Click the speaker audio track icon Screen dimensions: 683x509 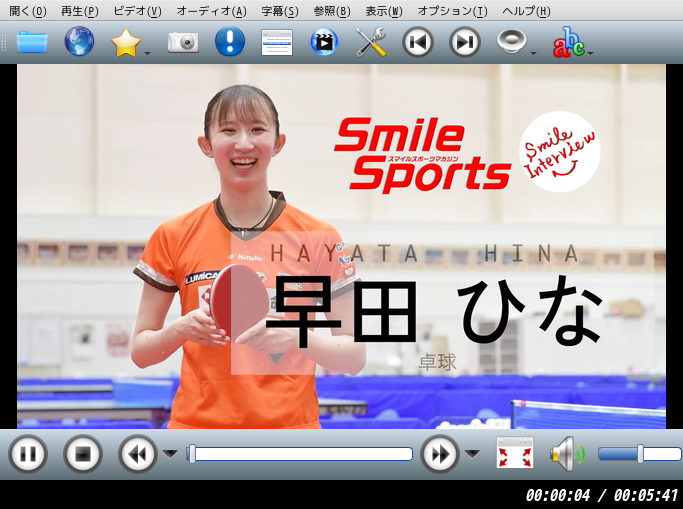tap(511, 42)
